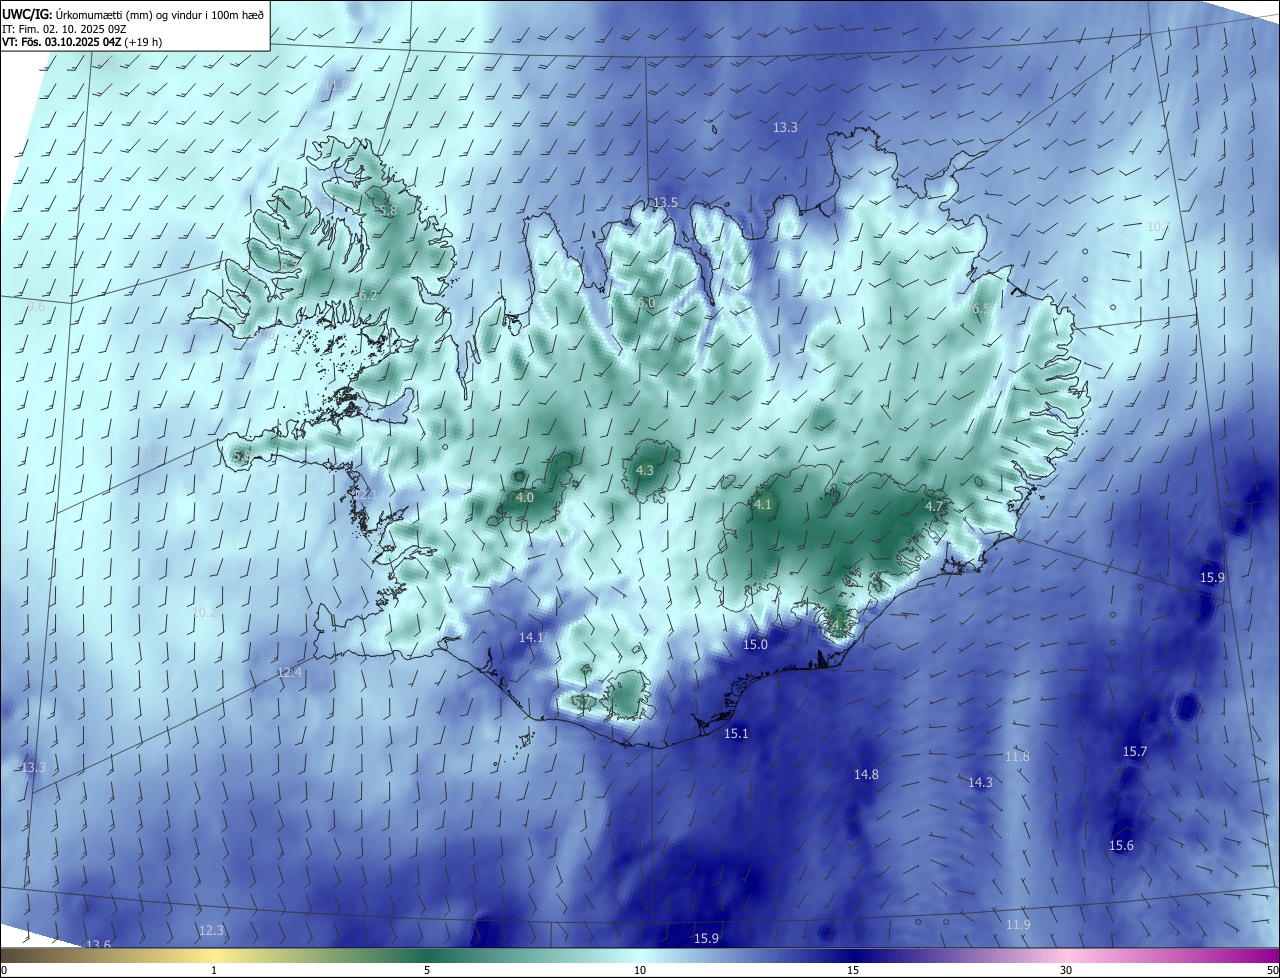Click the 15.0 value label south of Vatnajökull

755,645
